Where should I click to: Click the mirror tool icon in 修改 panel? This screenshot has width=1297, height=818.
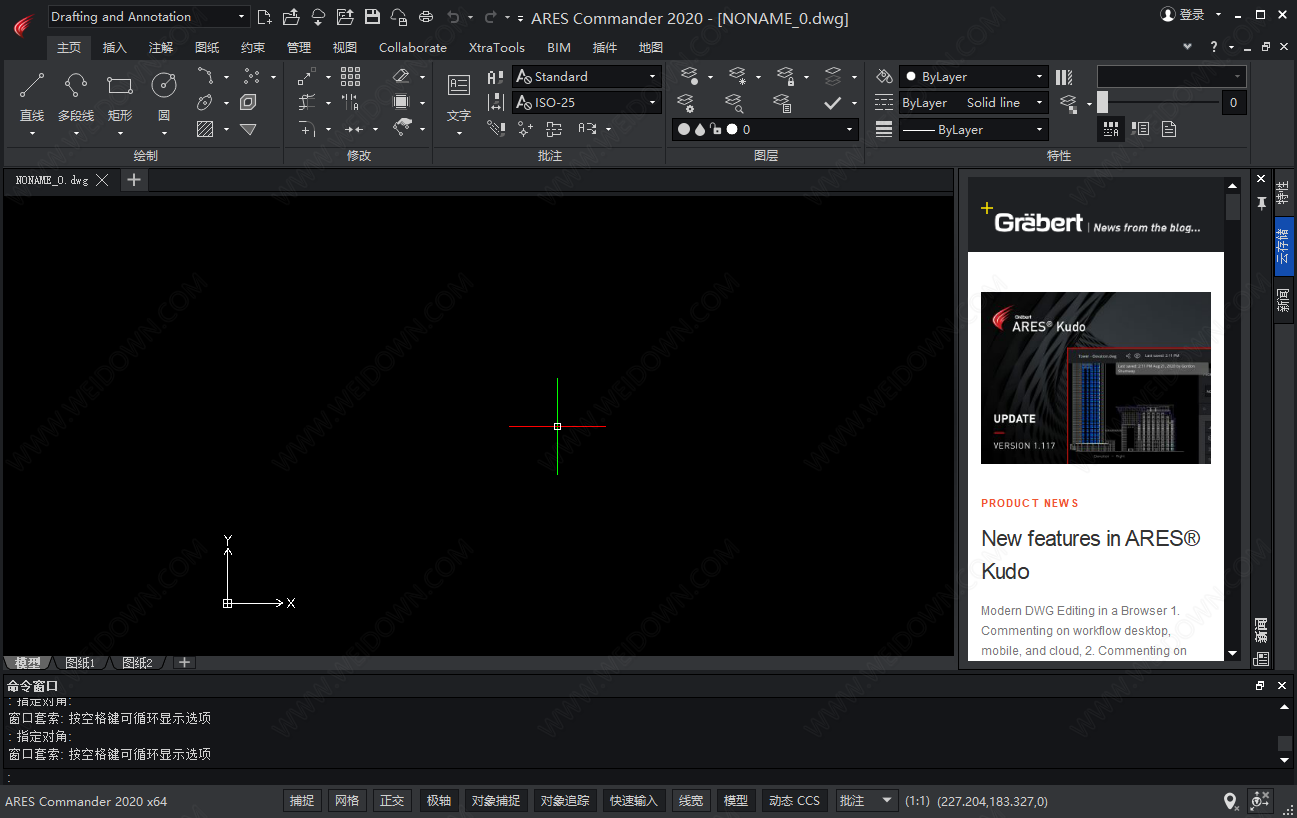[350, 102]
